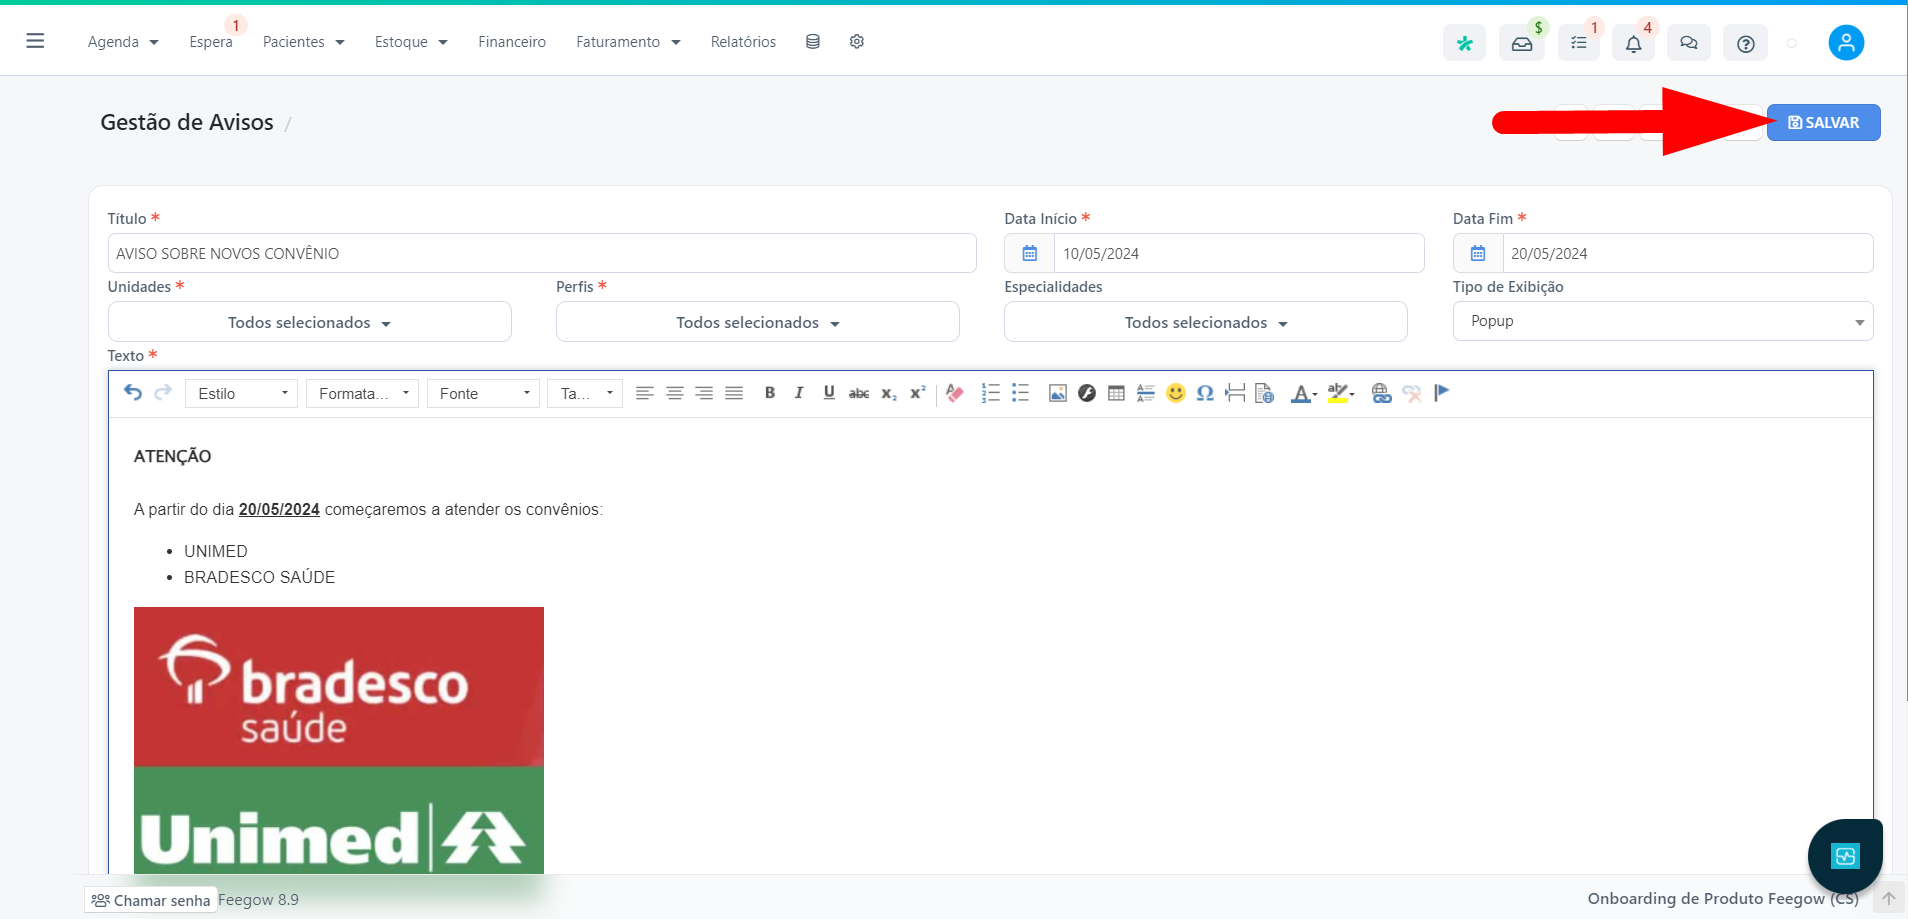Insert image in editor
This screenshot has height=919, width=1908.
[x=1058, y=393]
